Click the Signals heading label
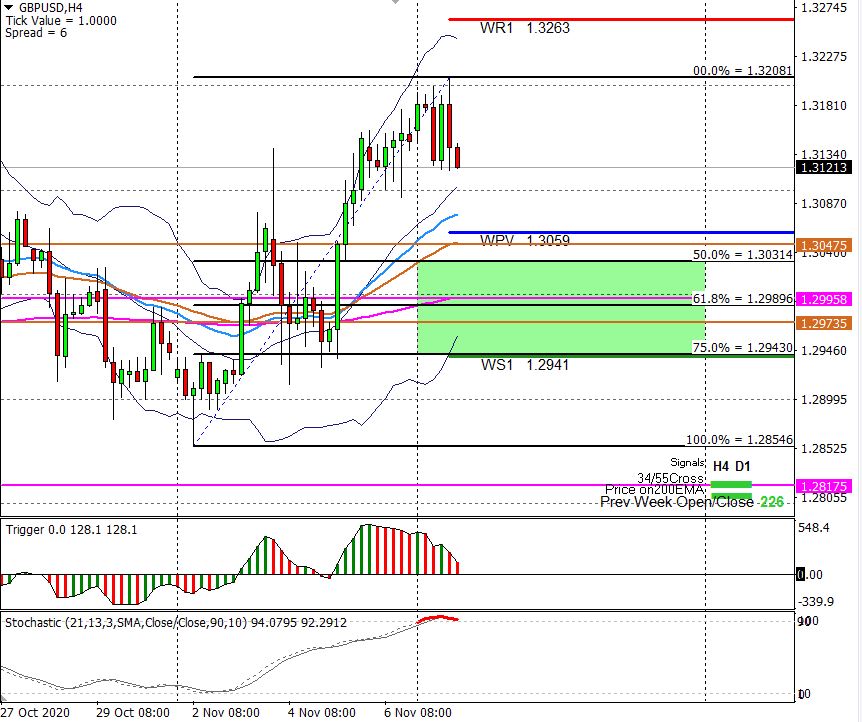This screenshot has width=862, height=722. coord(687,462)
